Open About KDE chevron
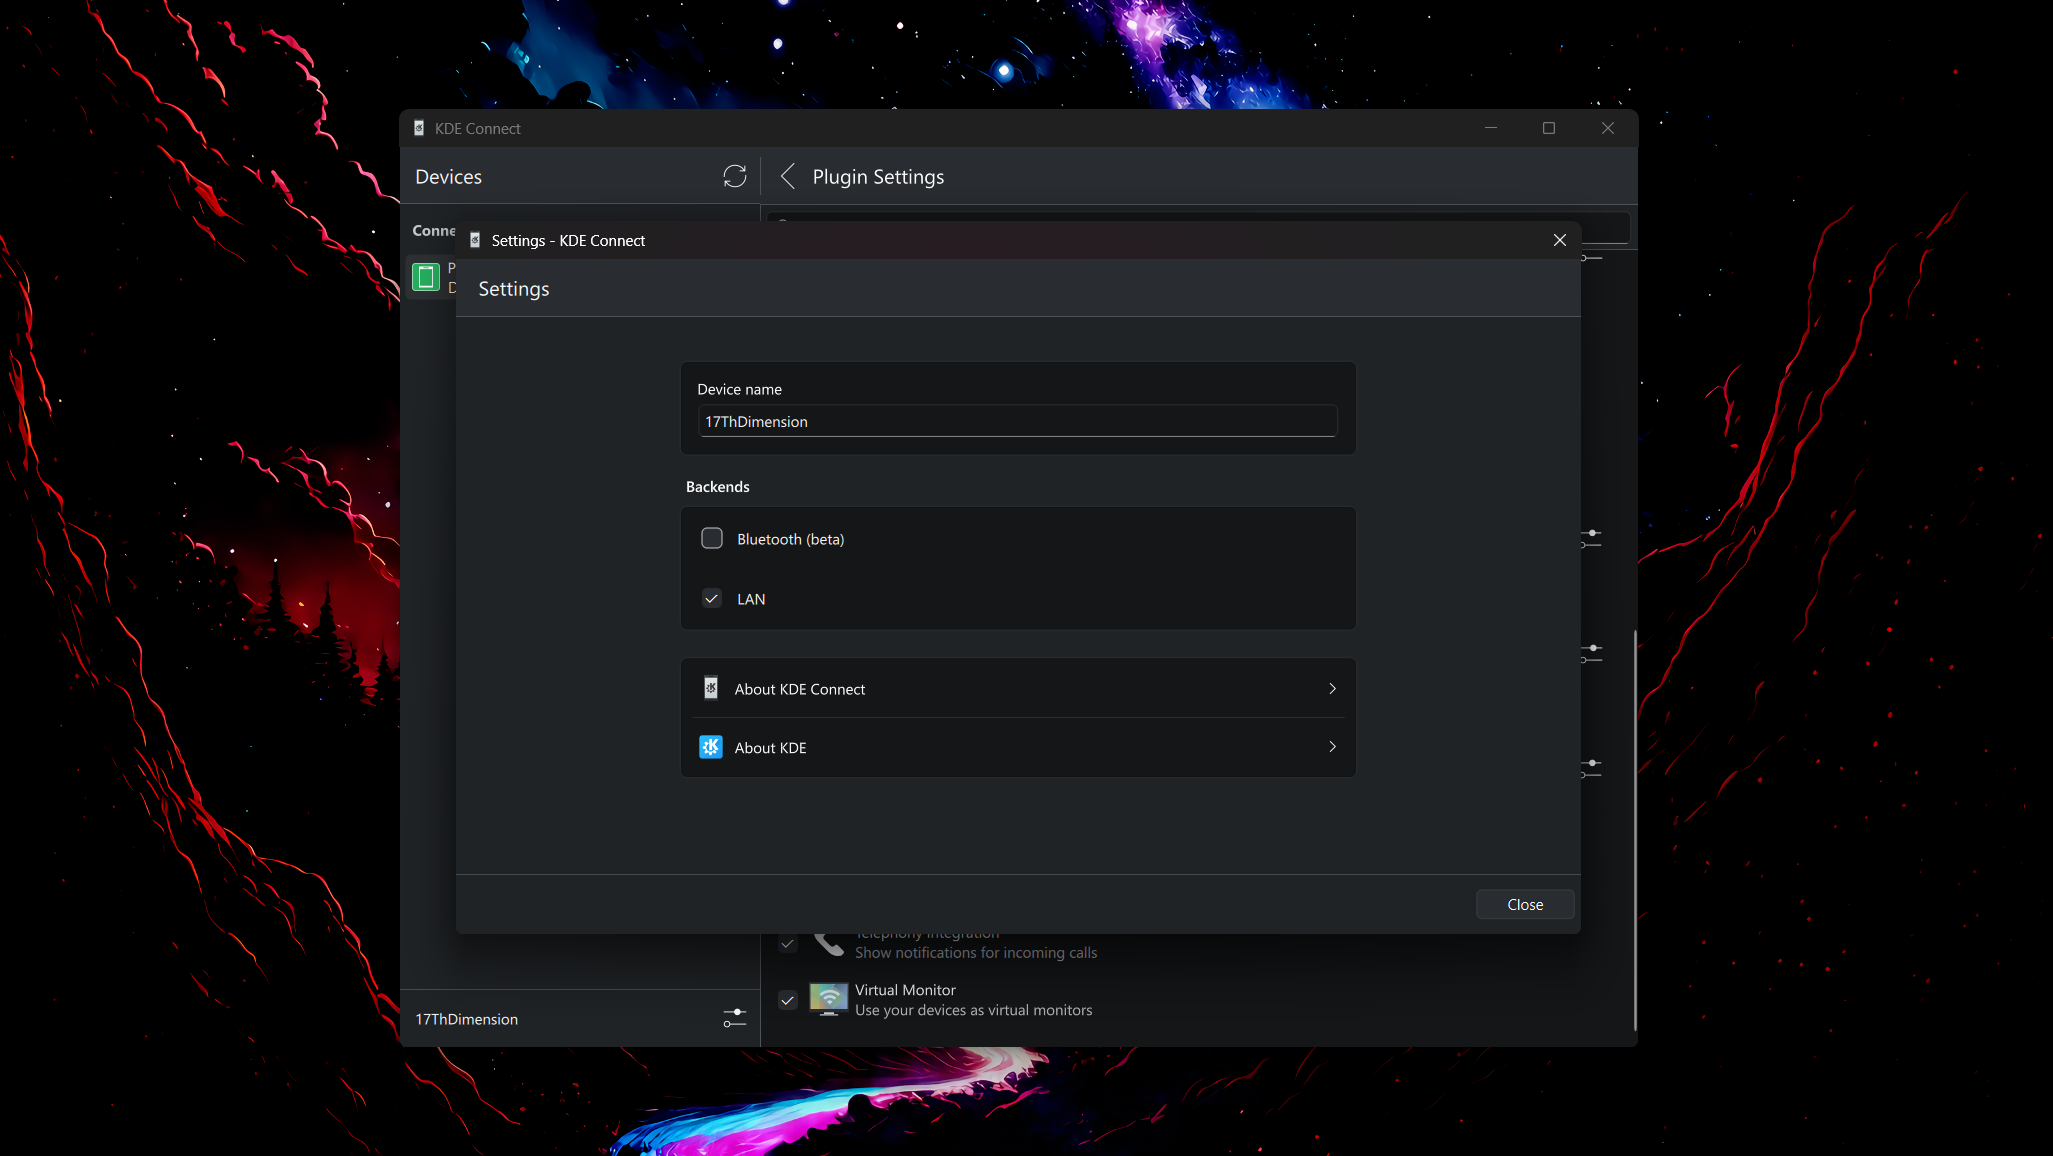 (1332, 746)
